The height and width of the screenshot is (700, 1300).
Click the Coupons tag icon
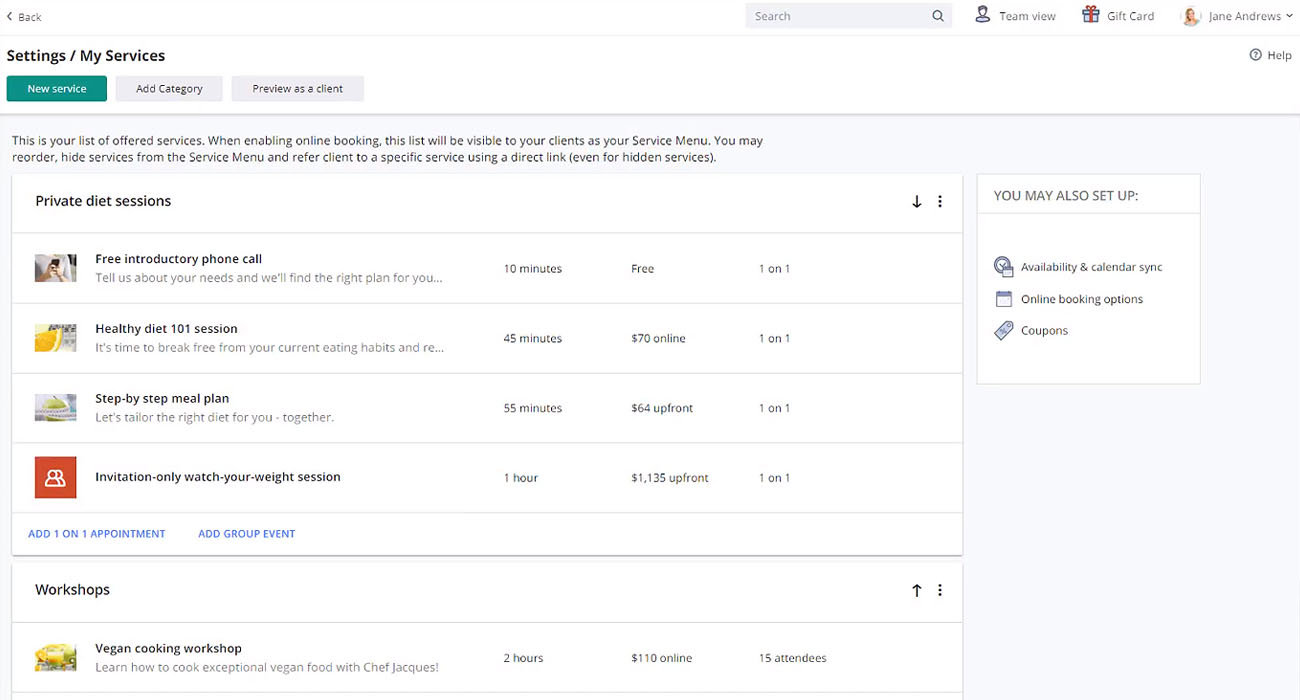[x=1004, y=331]
